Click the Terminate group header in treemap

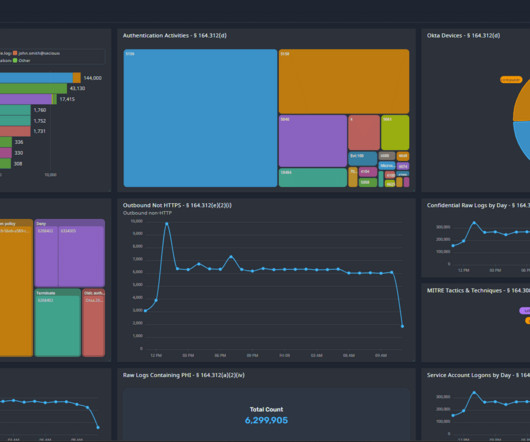(x=57, y=293)
